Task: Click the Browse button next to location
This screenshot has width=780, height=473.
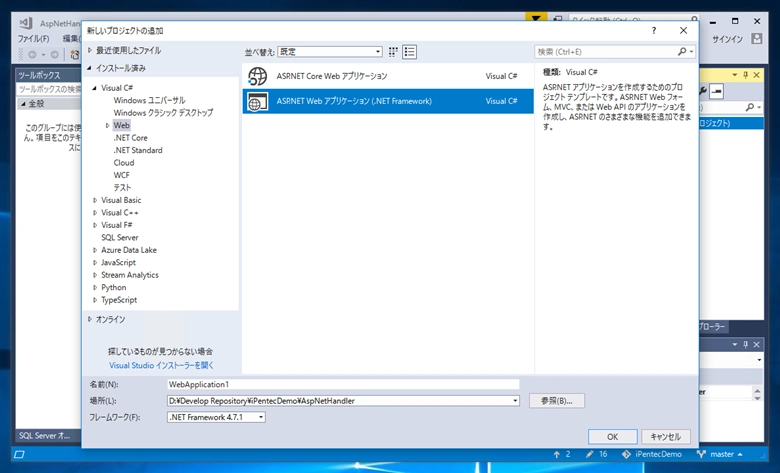Action: point(557,401)
